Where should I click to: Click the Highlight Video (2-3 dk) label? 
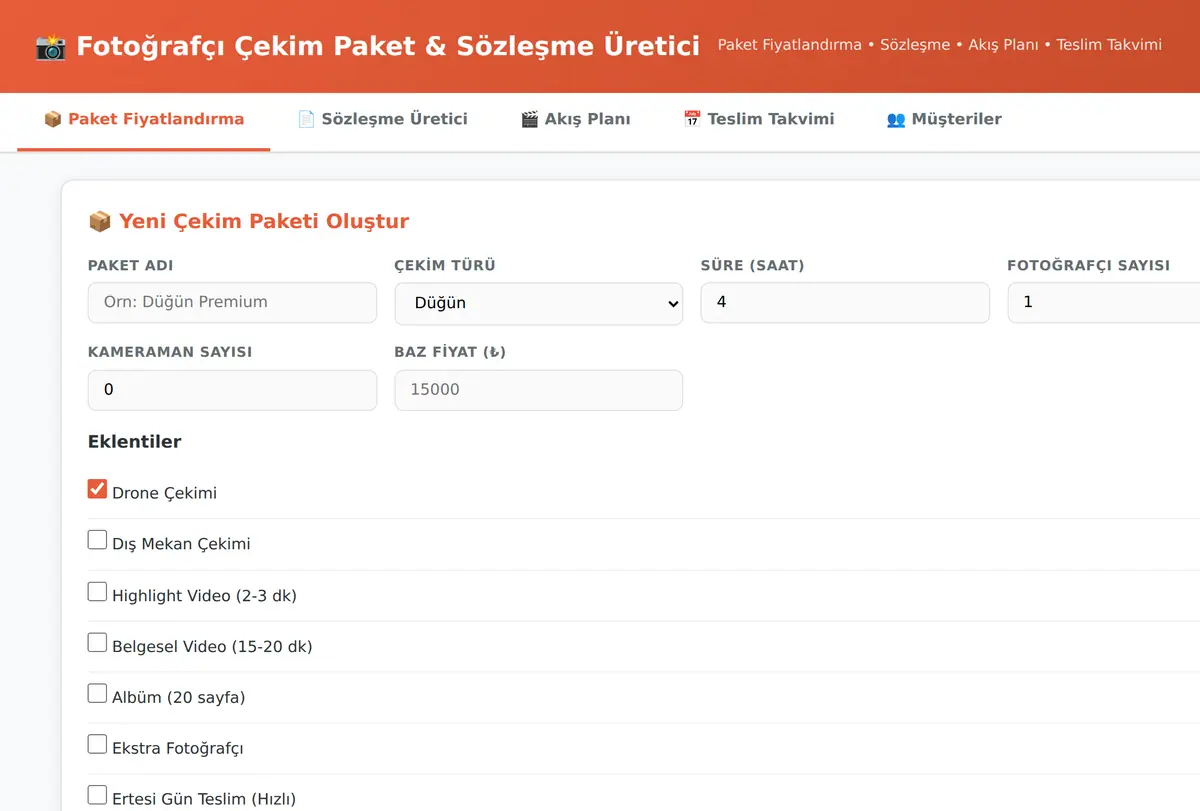point(204,595)
